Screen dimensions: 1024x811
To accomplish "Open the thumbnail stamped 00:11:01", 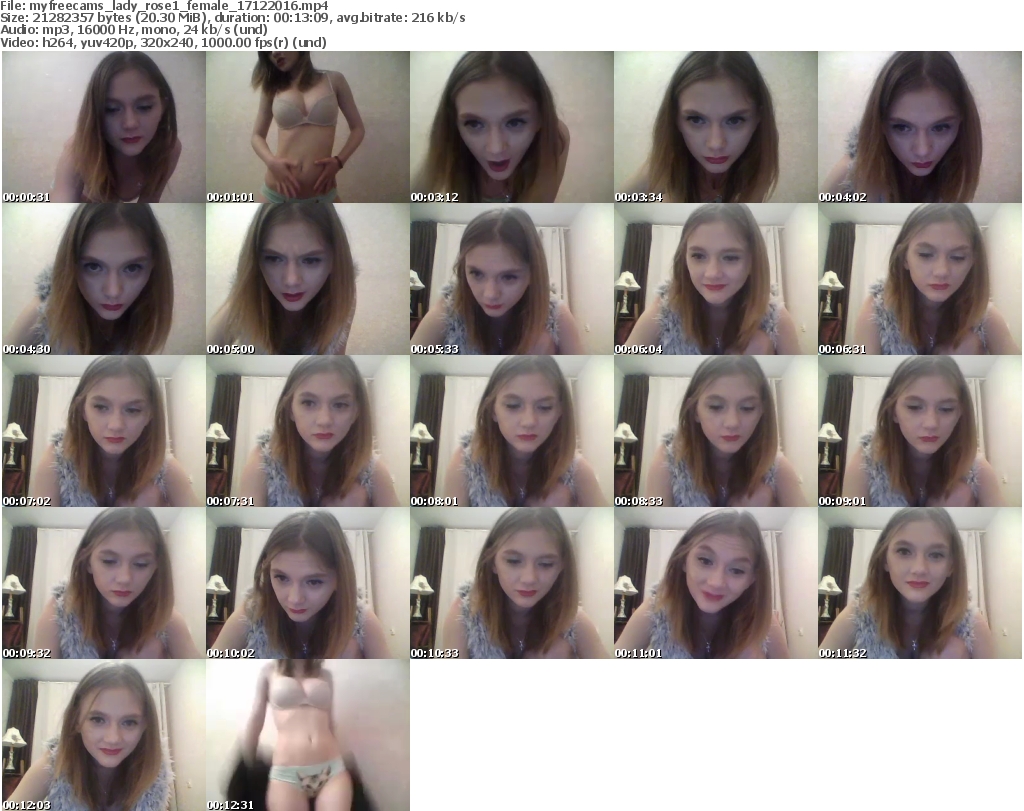I will tap(715, 583).
